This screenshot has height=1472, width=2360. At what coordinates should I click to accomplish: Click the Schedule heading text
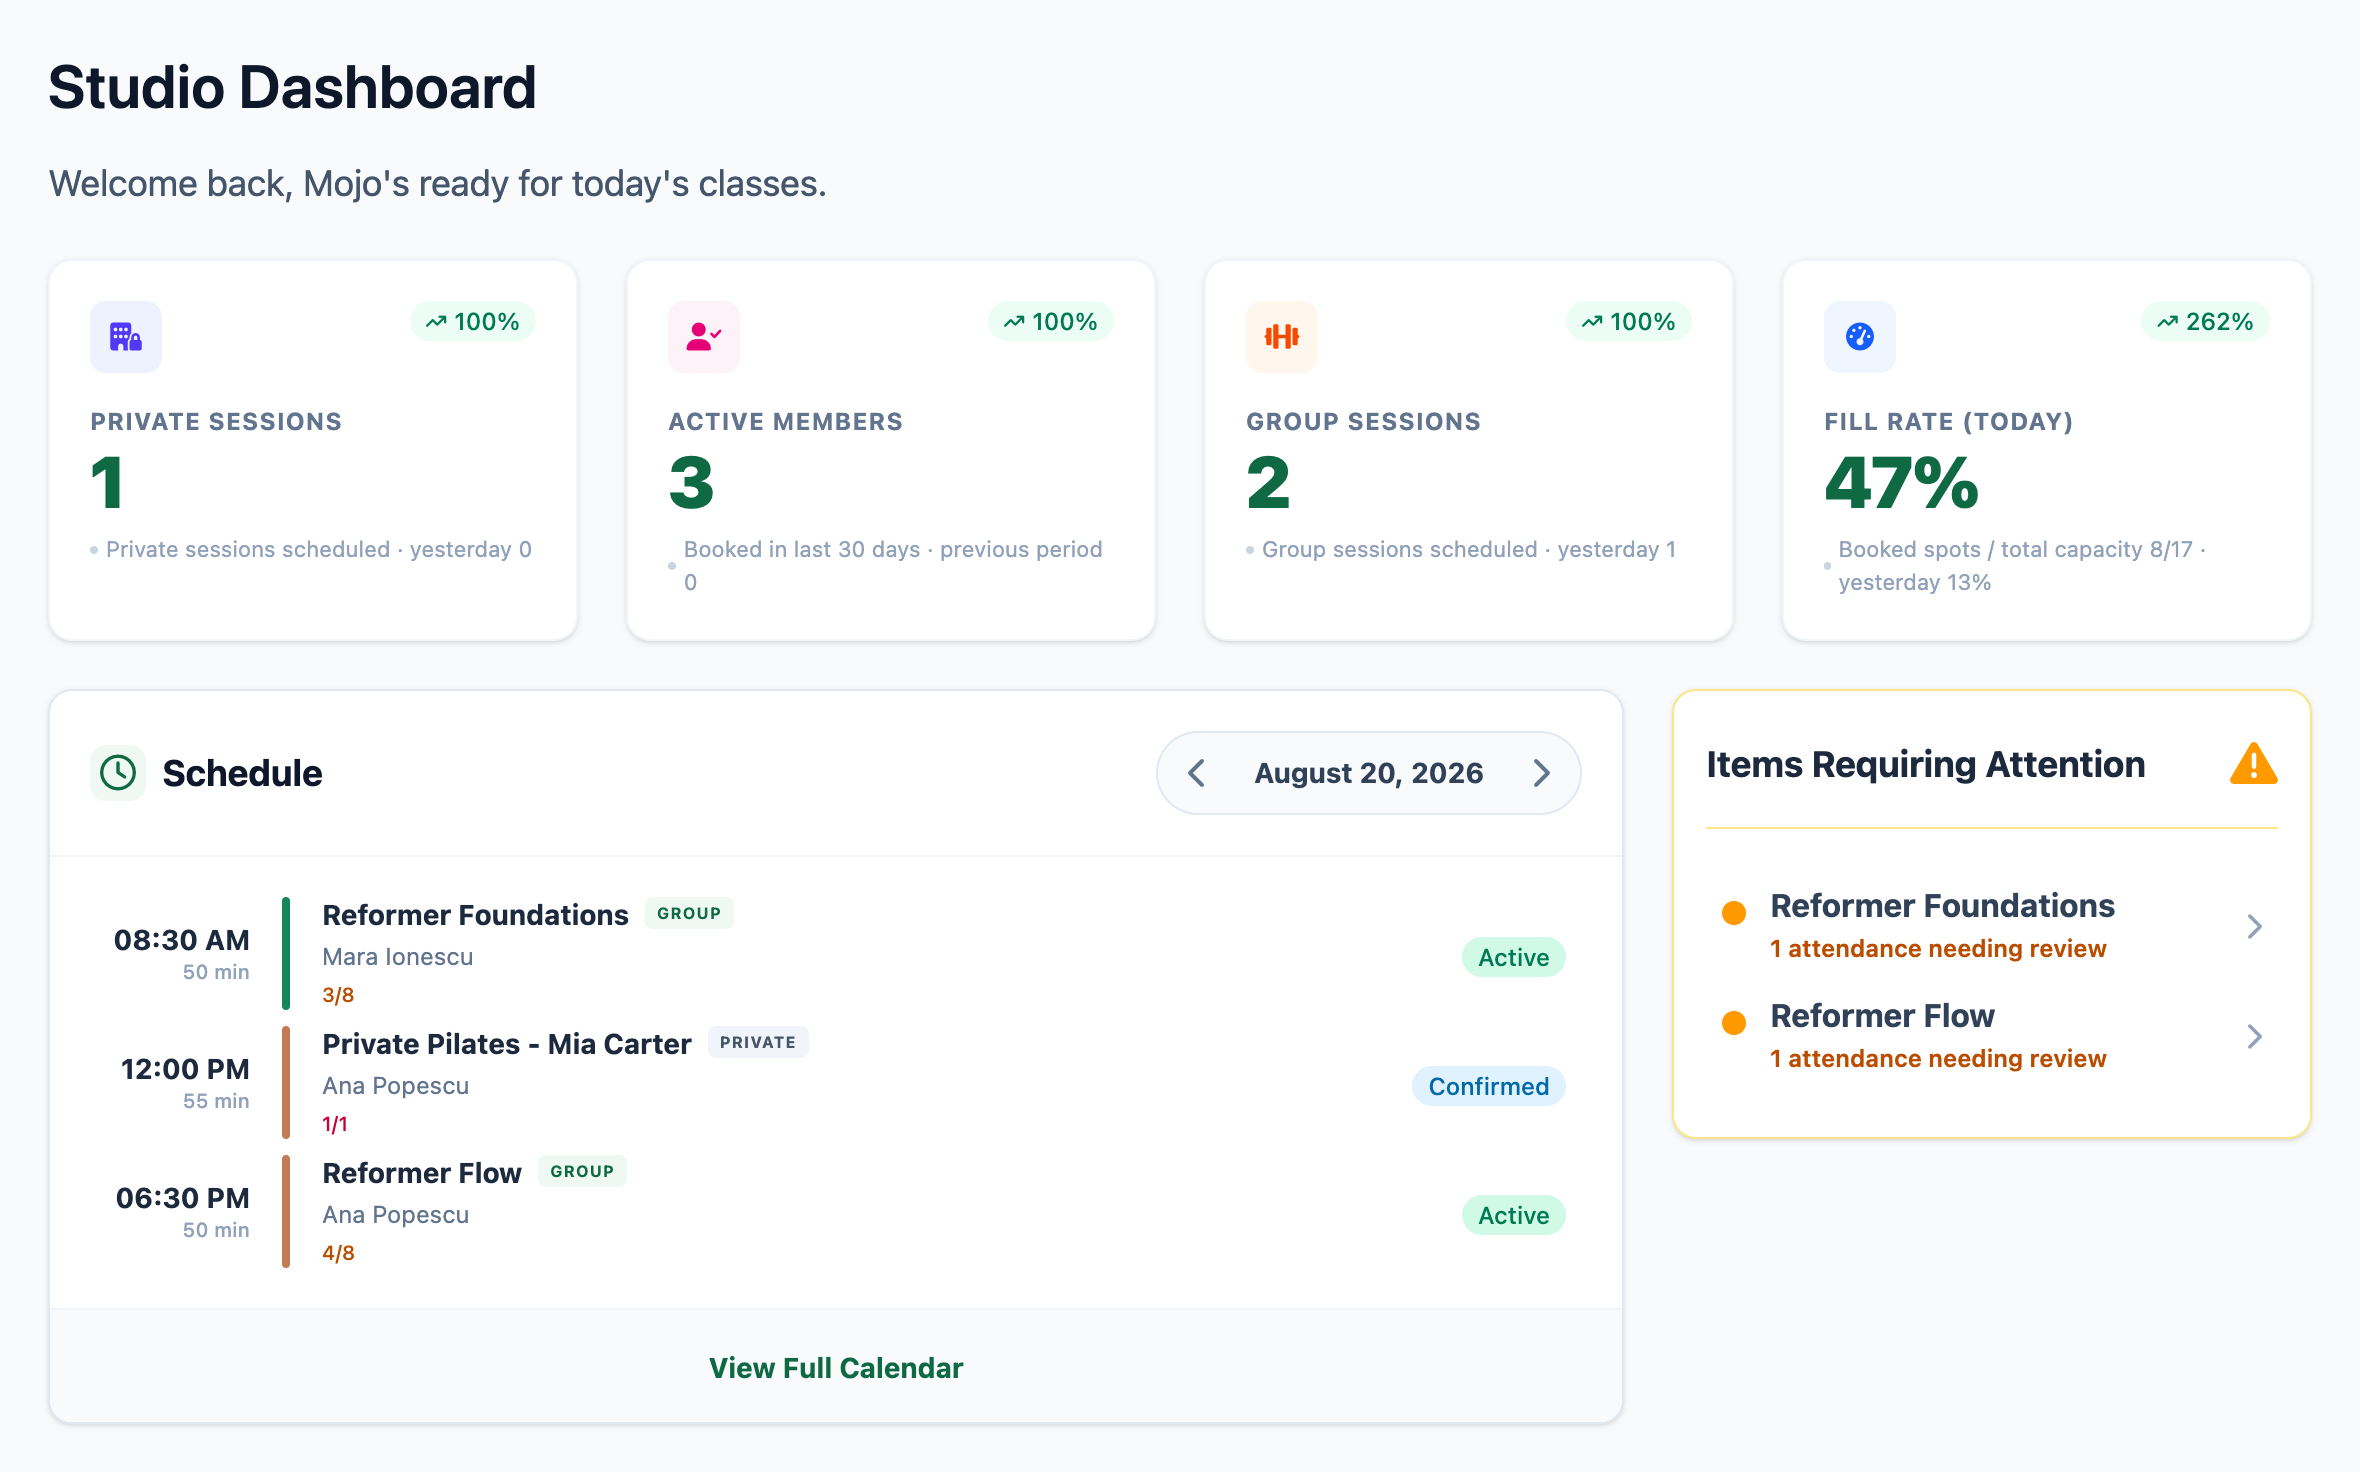tap(242, 773)
